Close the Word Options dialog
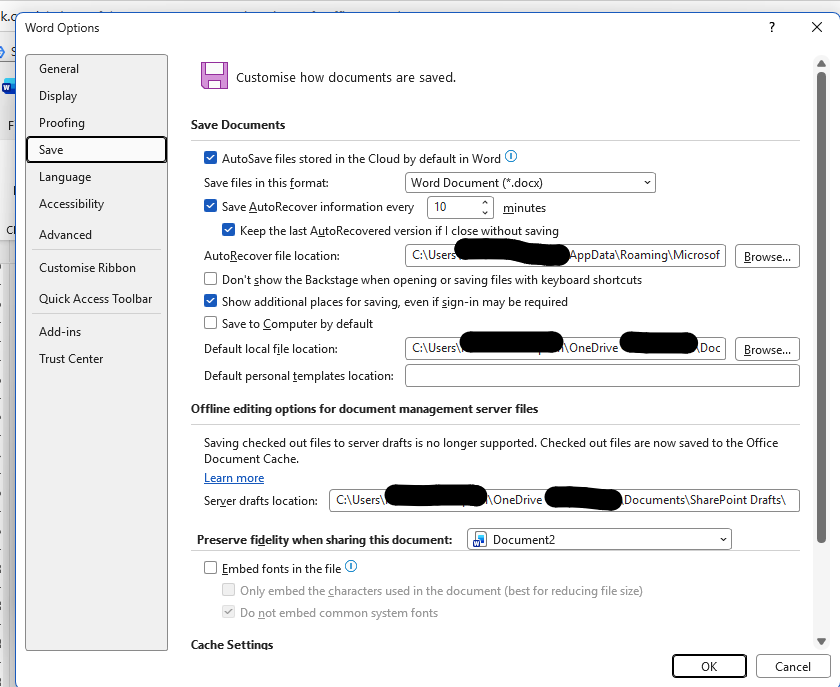The width and height of the screenshot is (840, 687). [x=816, y=27]
